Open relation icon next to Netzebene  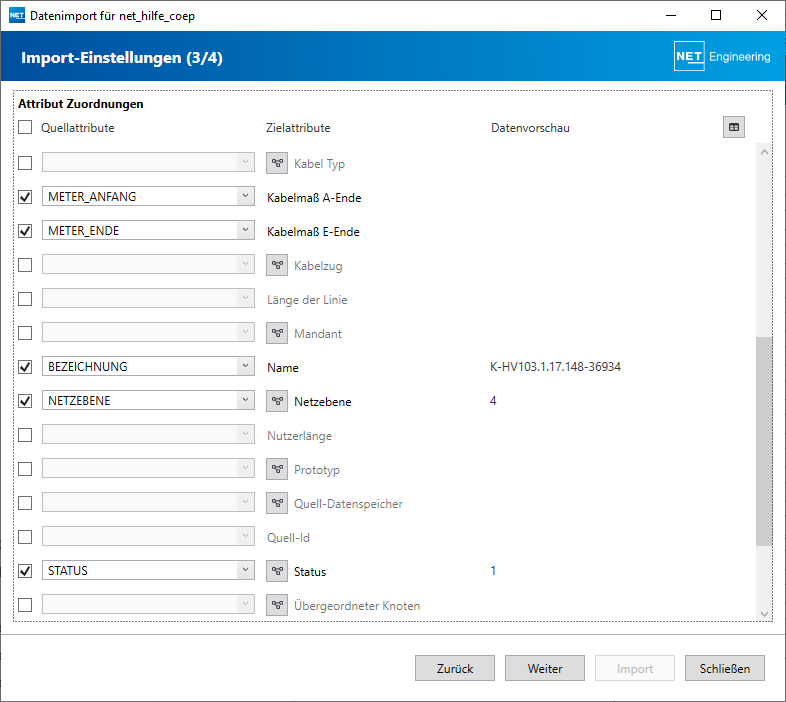(277, 401)
